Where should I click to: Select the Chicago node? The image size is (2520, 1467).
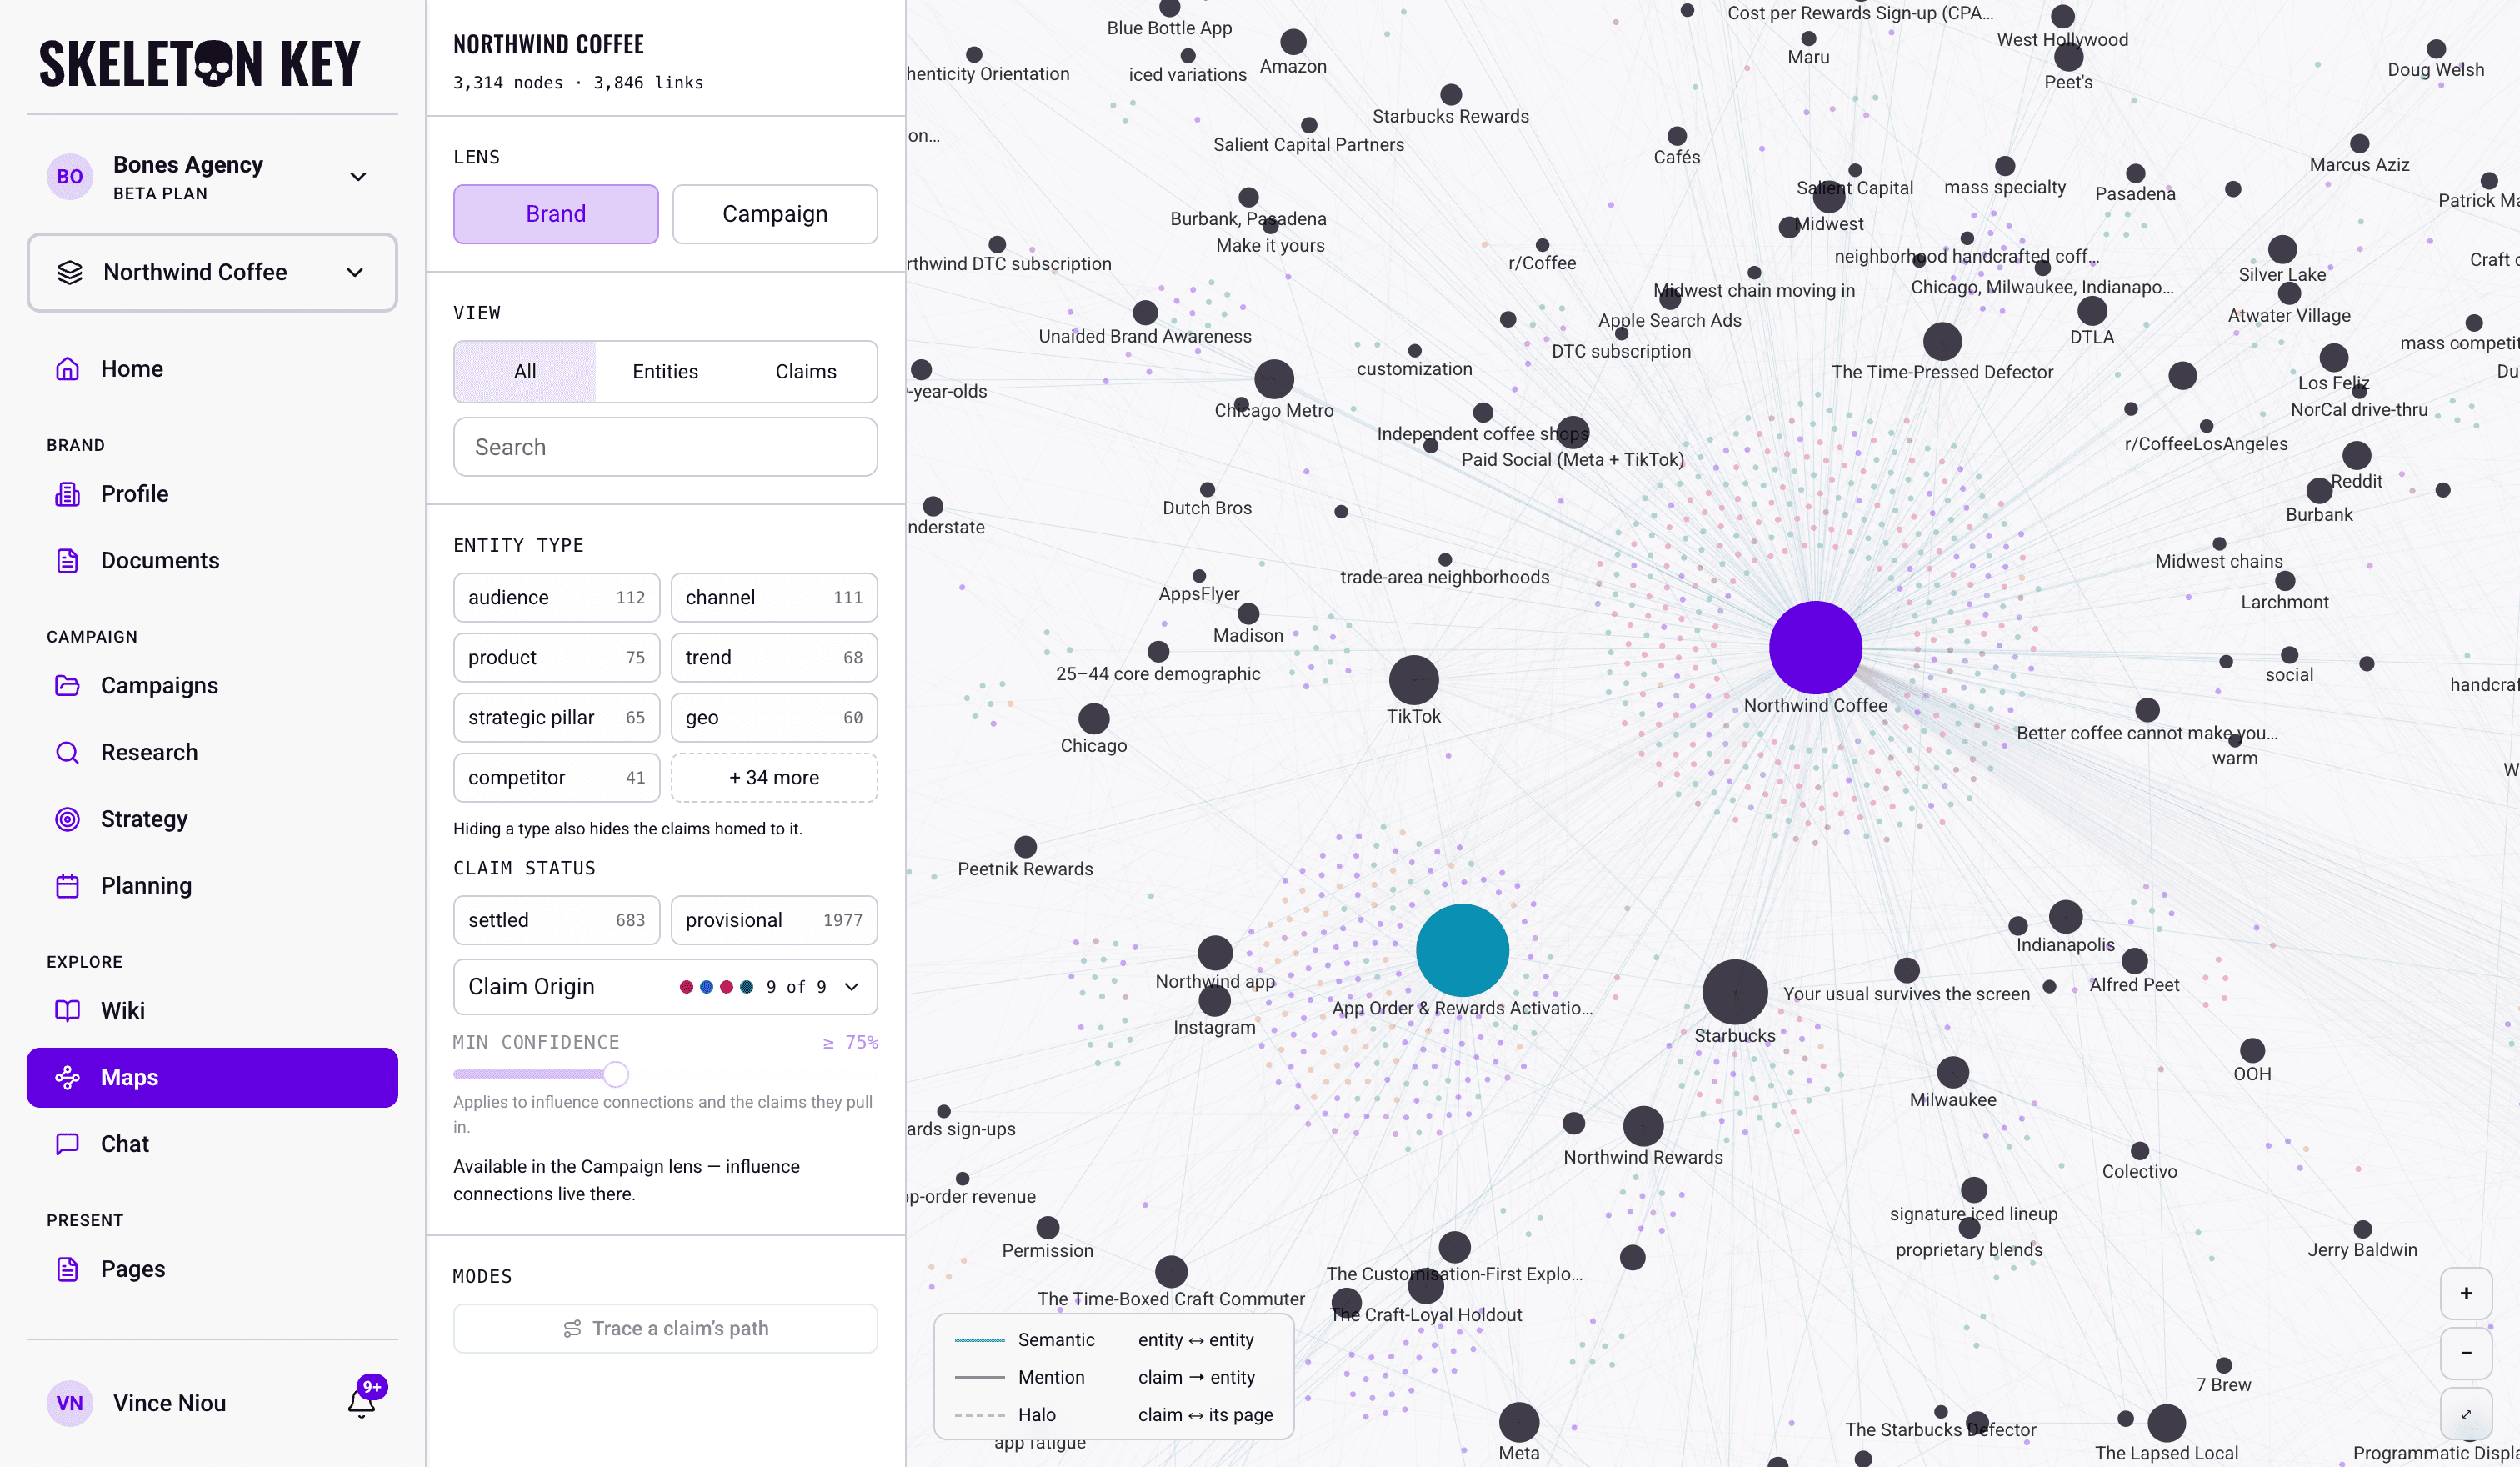1093,718
